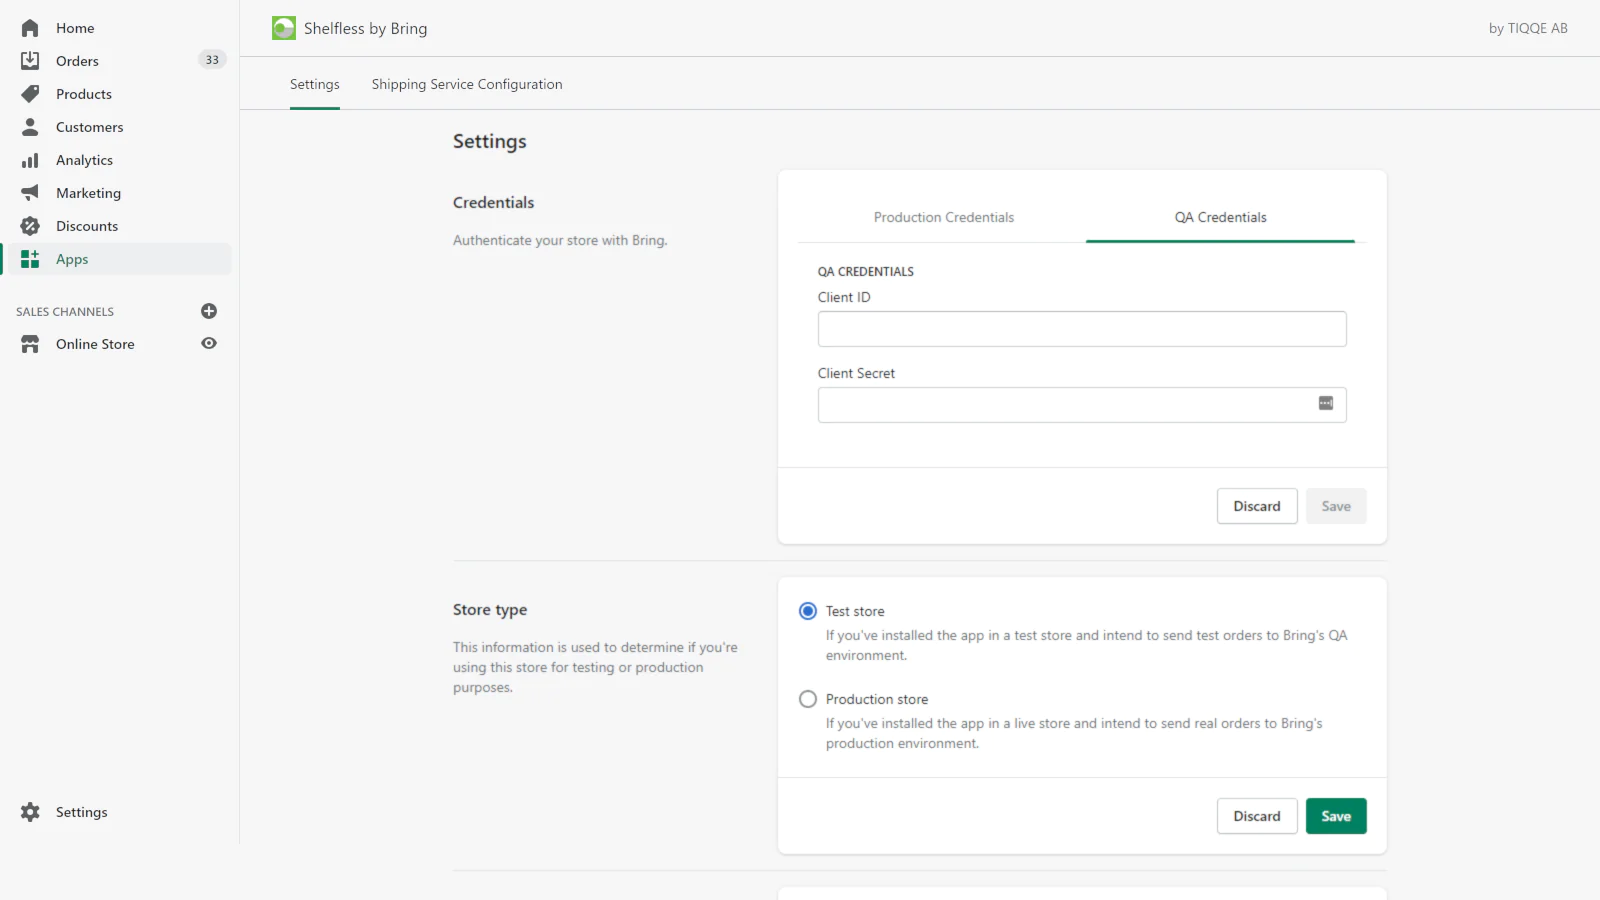Select the Production store radio button
Image resolution: width=1600 pixels, height=900 pixels.
click(x=808, y=699)
